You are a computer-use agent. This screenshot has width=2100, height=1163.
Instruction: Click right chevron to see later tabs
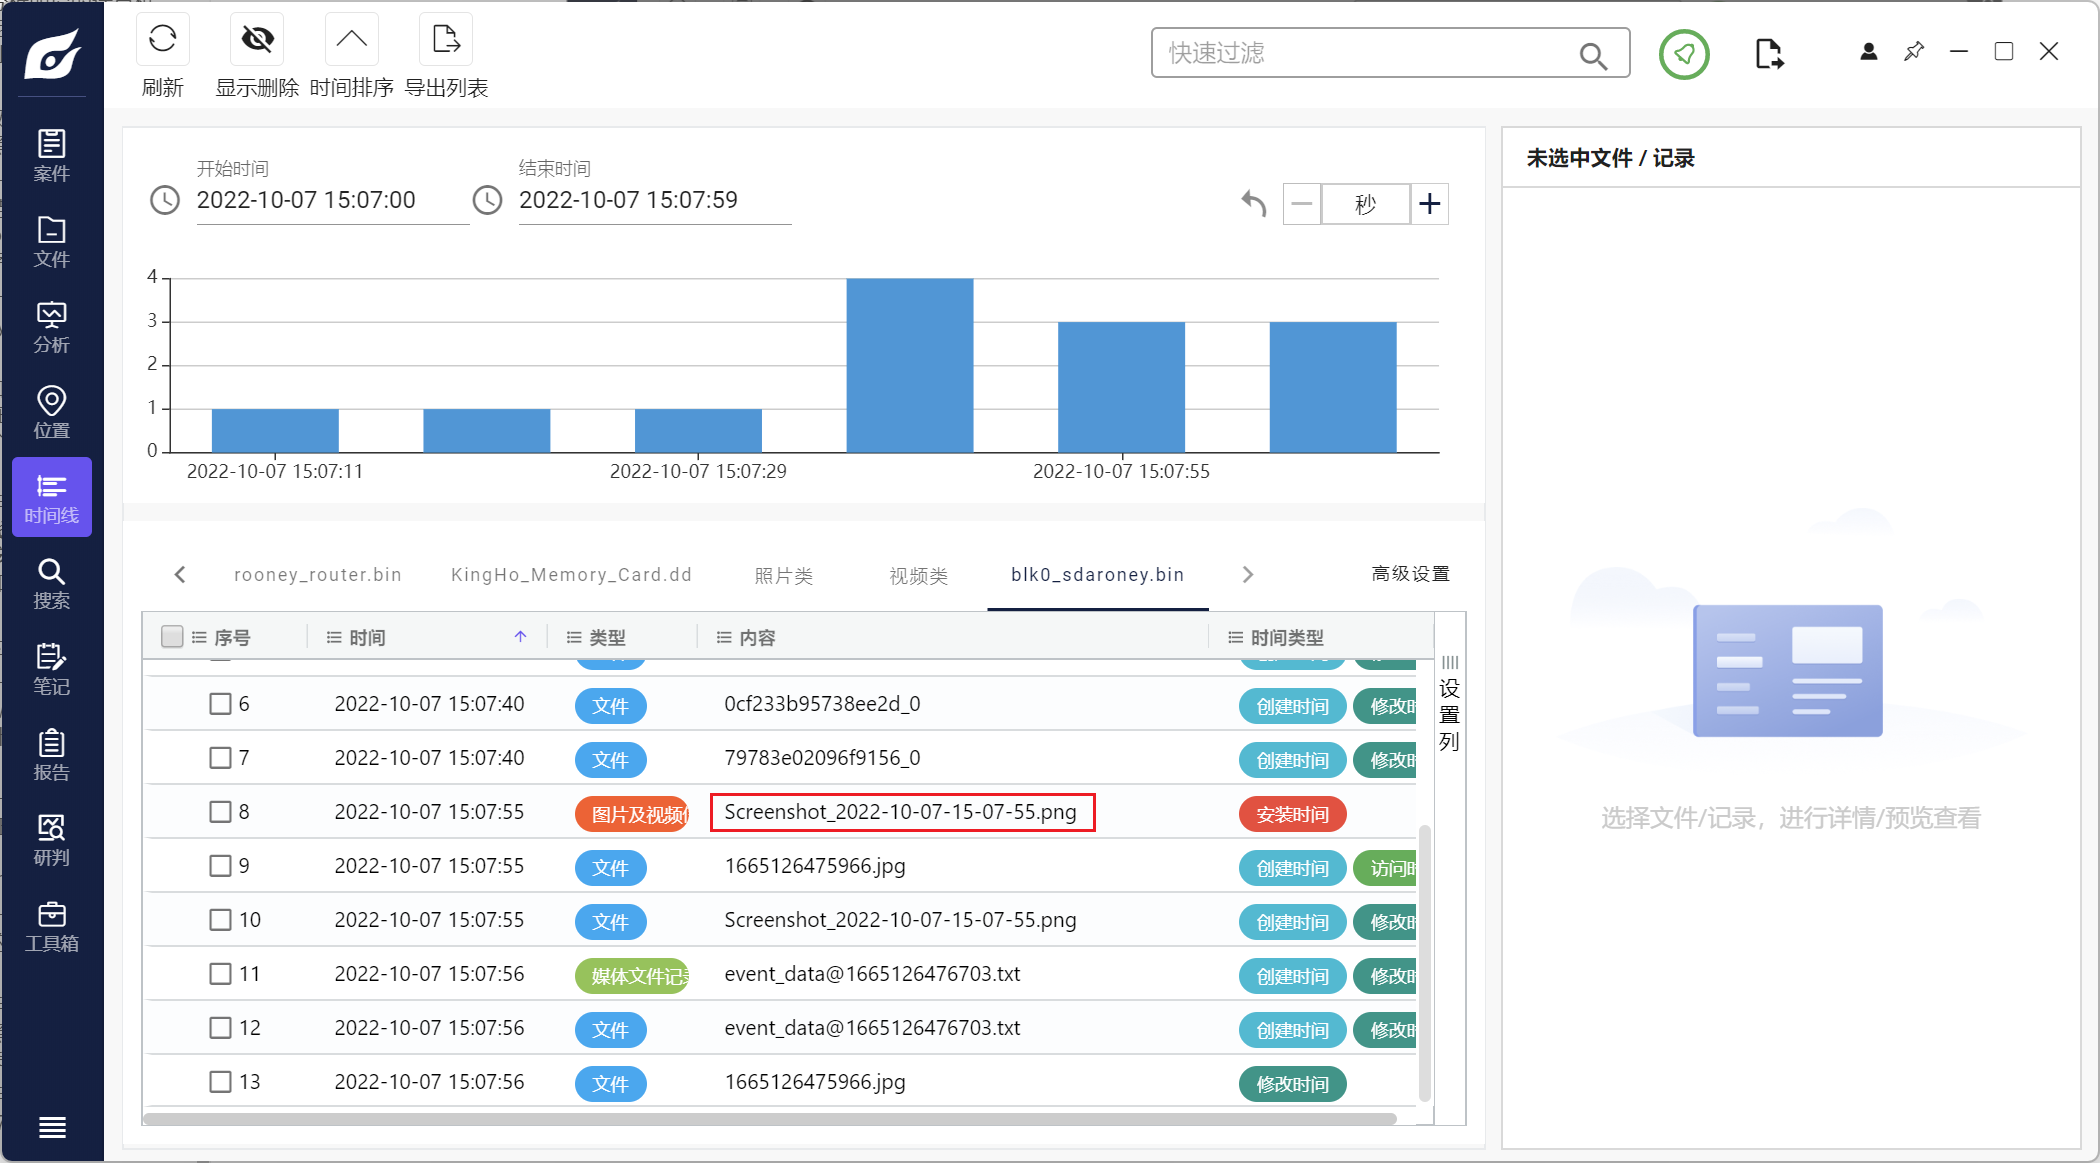click(x=1248, y=574)
